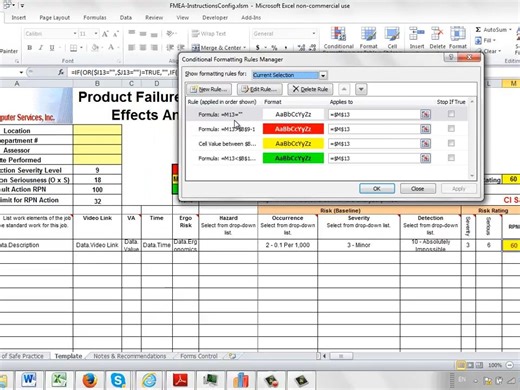Open the font name Calibri dropdown
520x390 pixels.
75,34
